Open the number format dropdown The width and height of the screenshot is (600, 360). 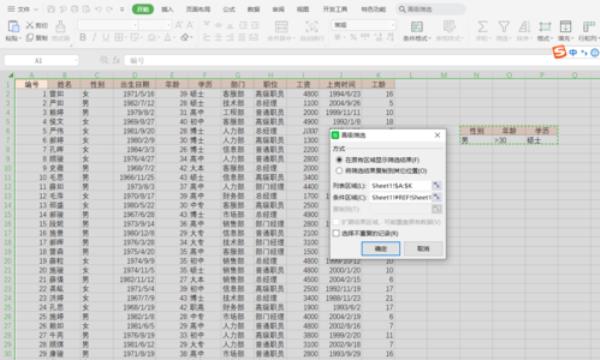point(393,25)
